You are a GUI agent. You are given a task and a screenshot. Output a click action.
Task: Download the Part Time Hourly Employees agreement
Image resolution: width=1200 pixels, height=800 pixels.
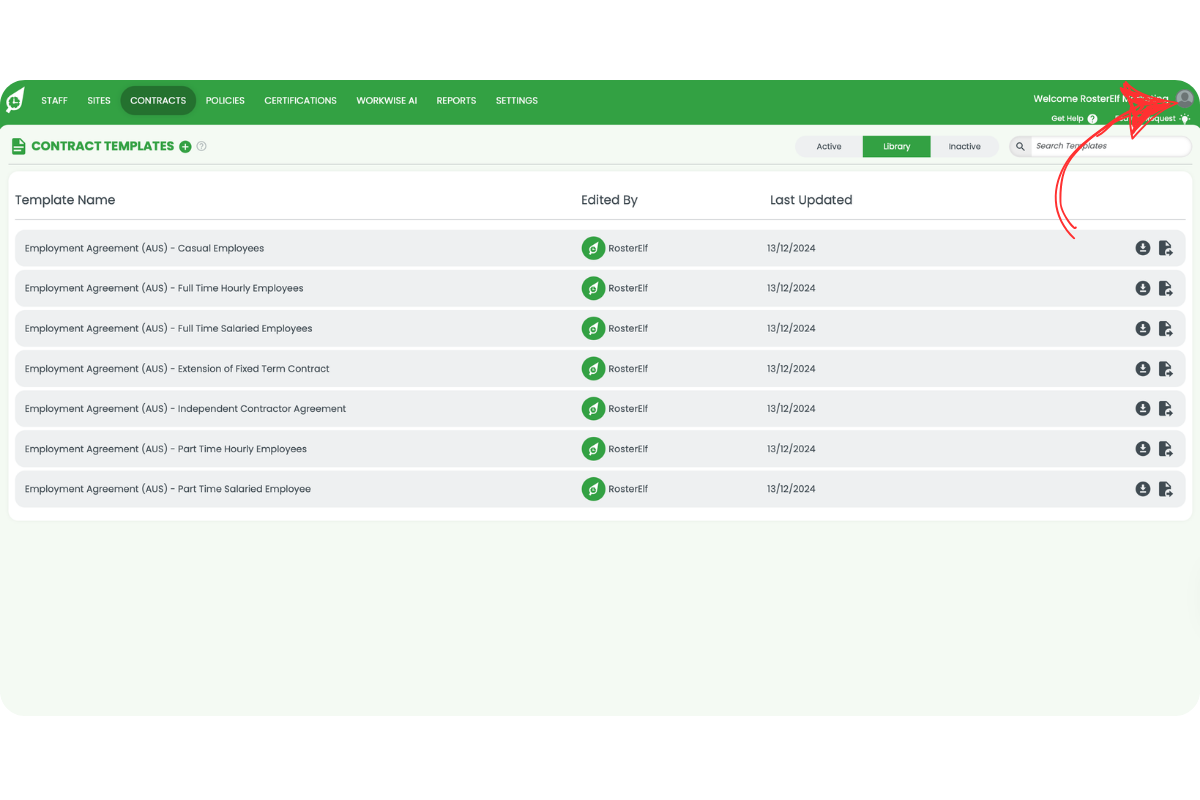pos(1143,449)
